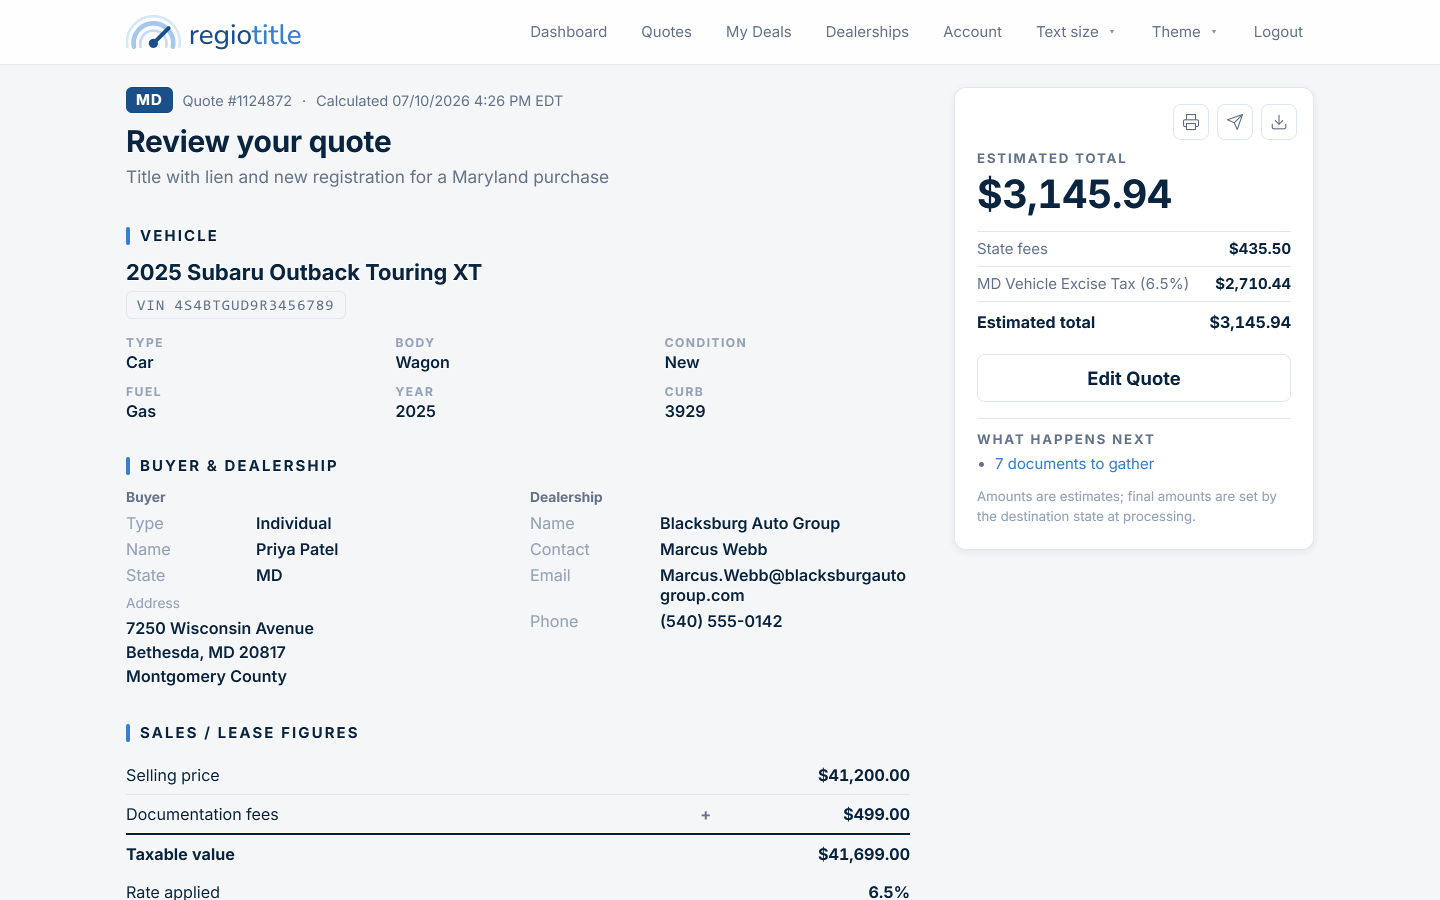Click the Review your quote heading

click(x=259, y=142)
